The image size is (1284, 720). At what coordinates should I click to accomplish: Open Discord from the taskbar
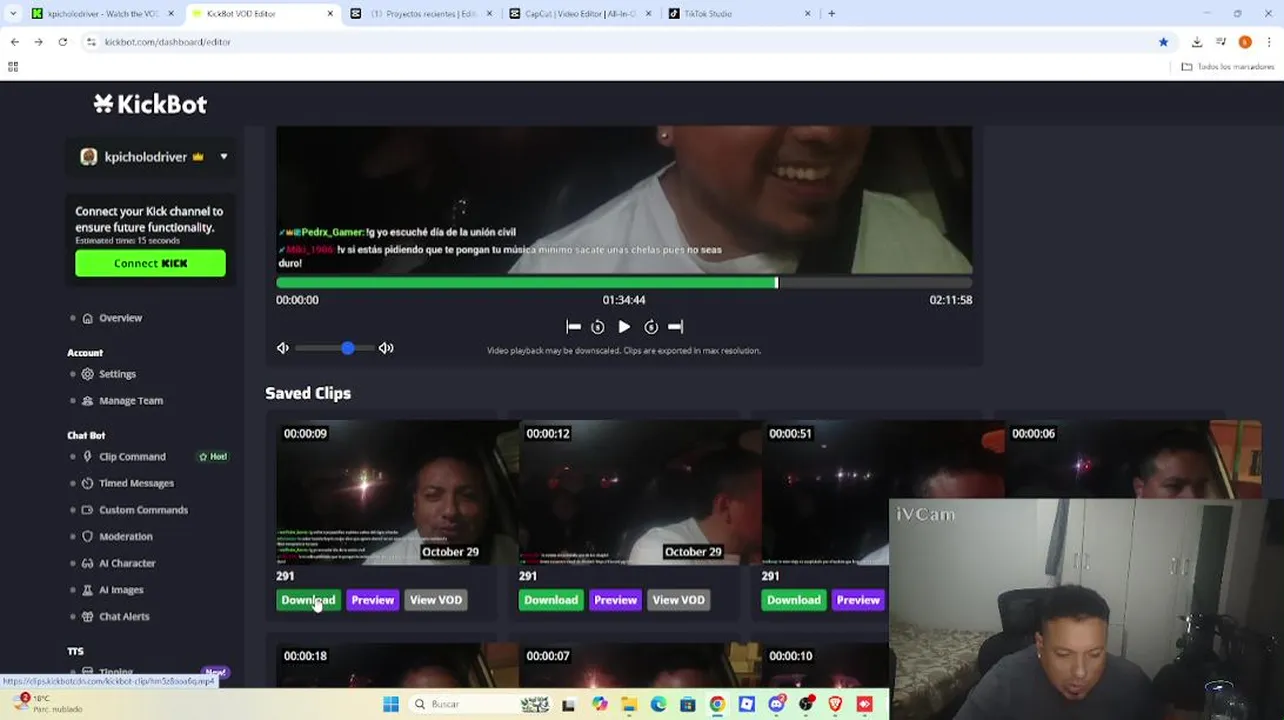coord(776,704)
